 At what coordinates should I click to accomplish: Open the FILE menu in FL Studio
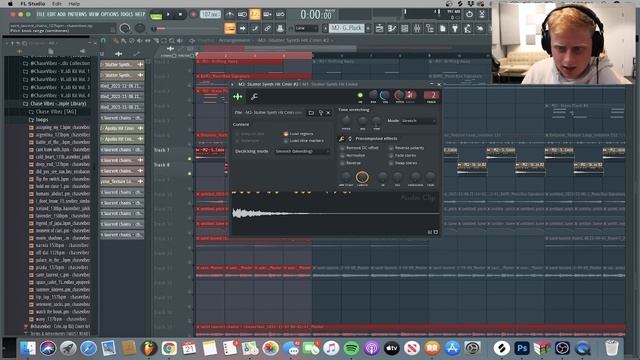(40, 14)
